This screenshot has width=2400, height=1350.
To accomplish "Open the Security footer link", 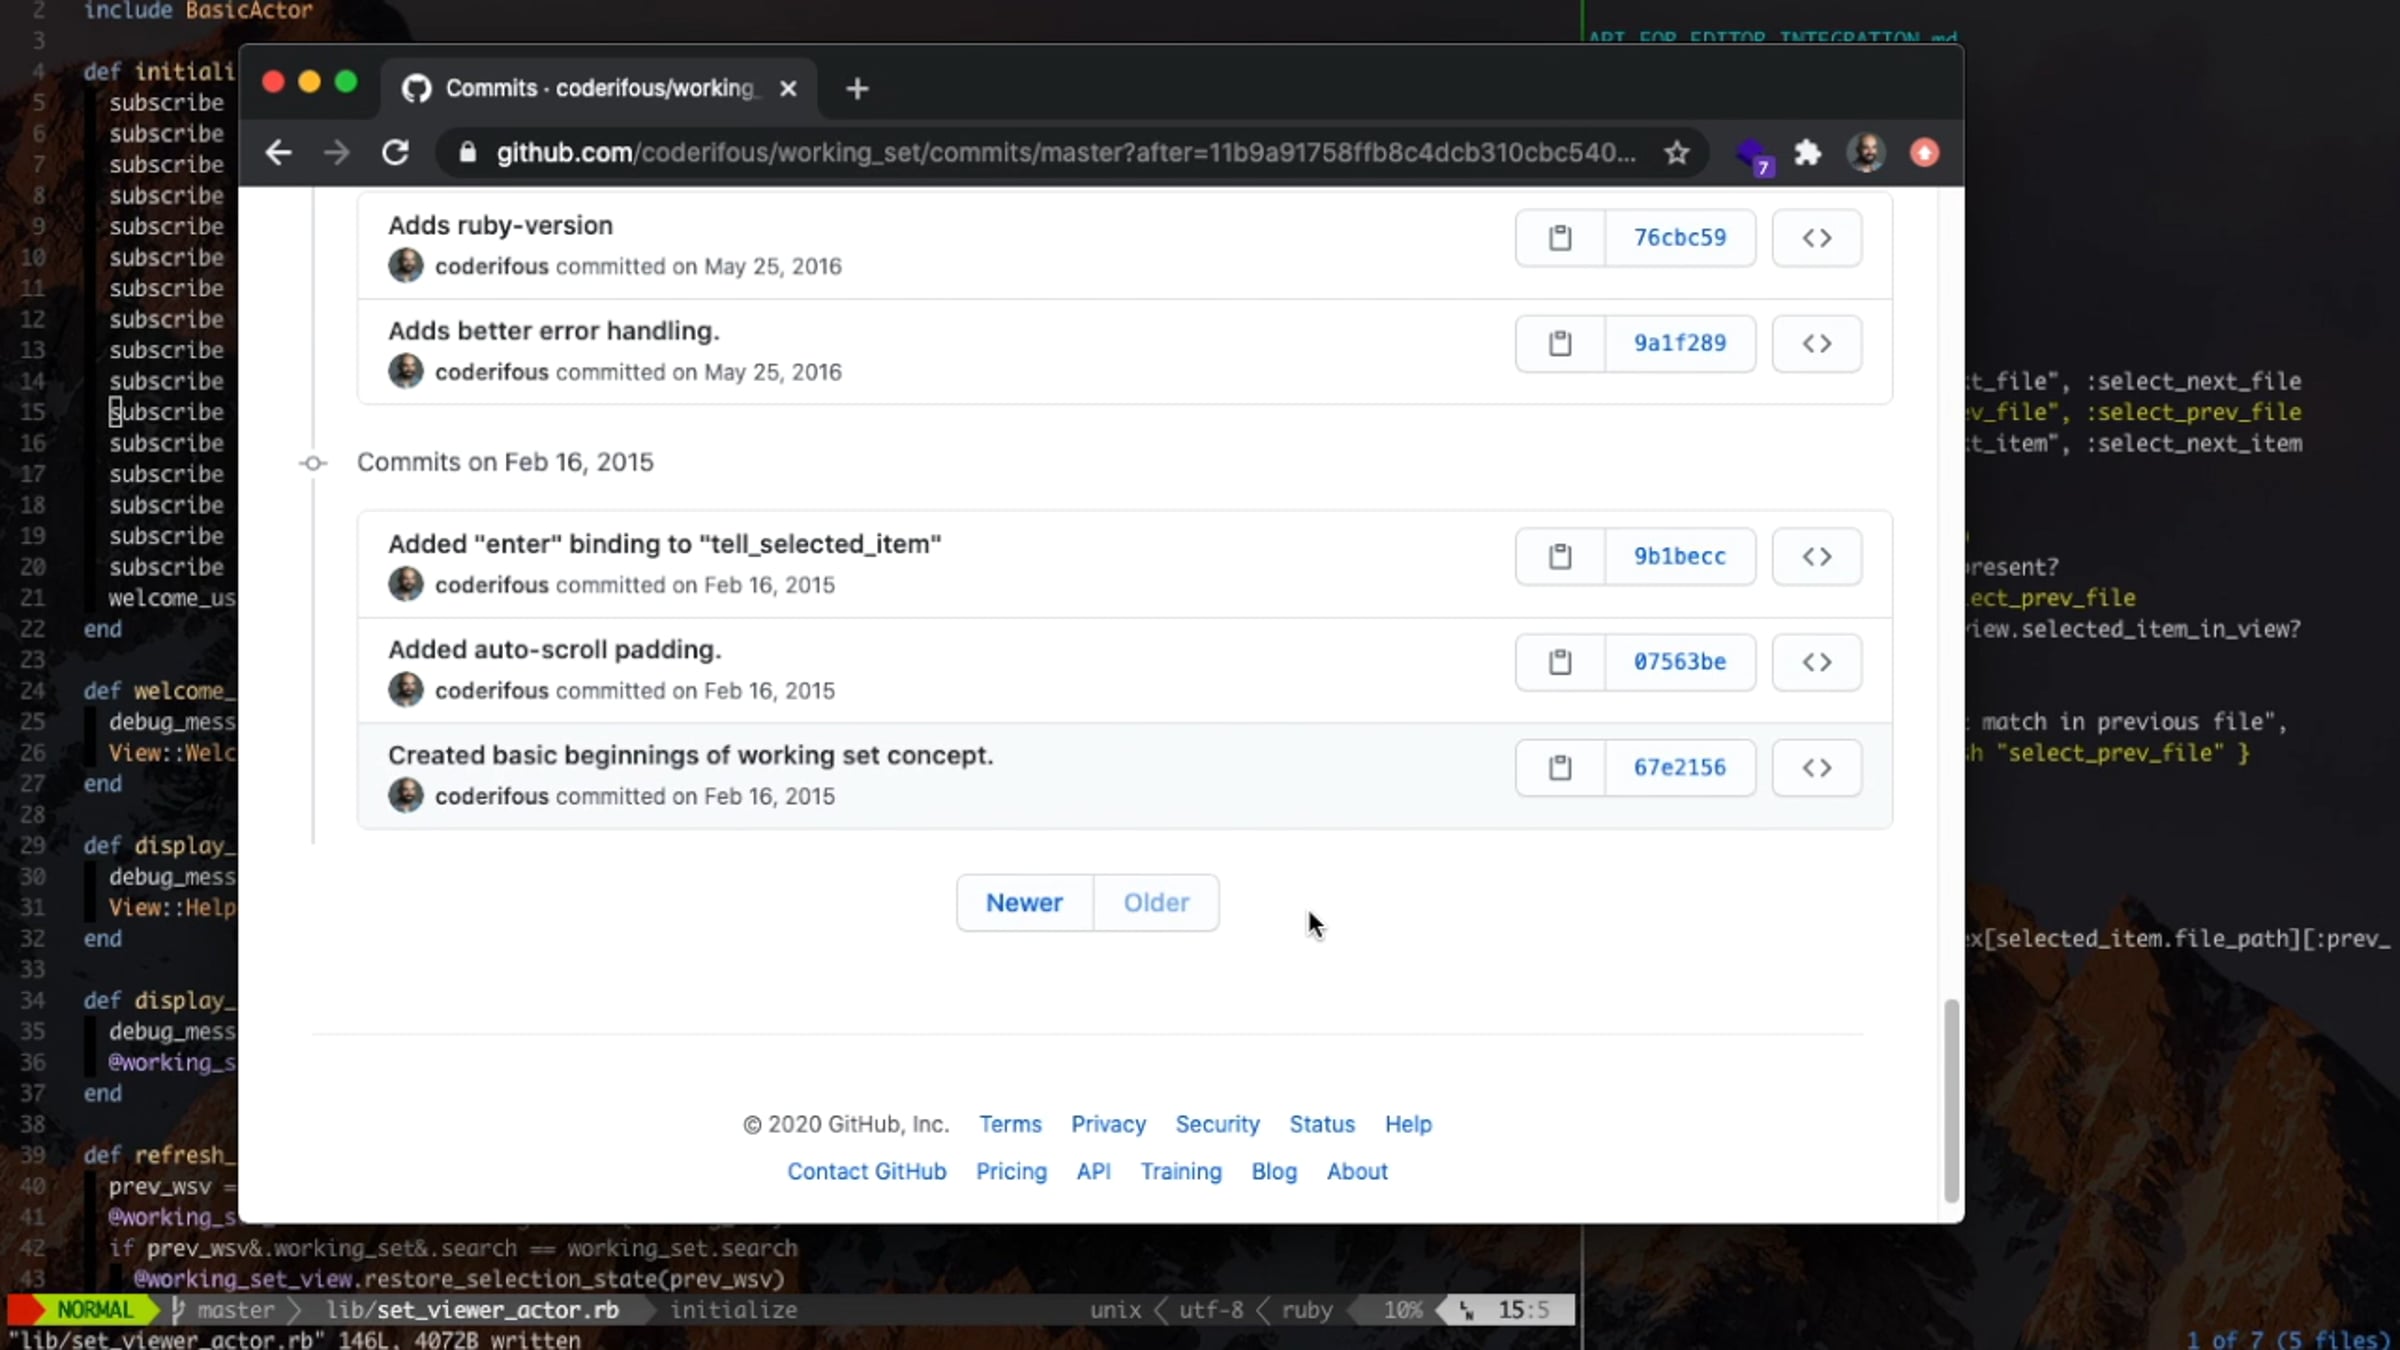I will (x=1217, y=1124).
